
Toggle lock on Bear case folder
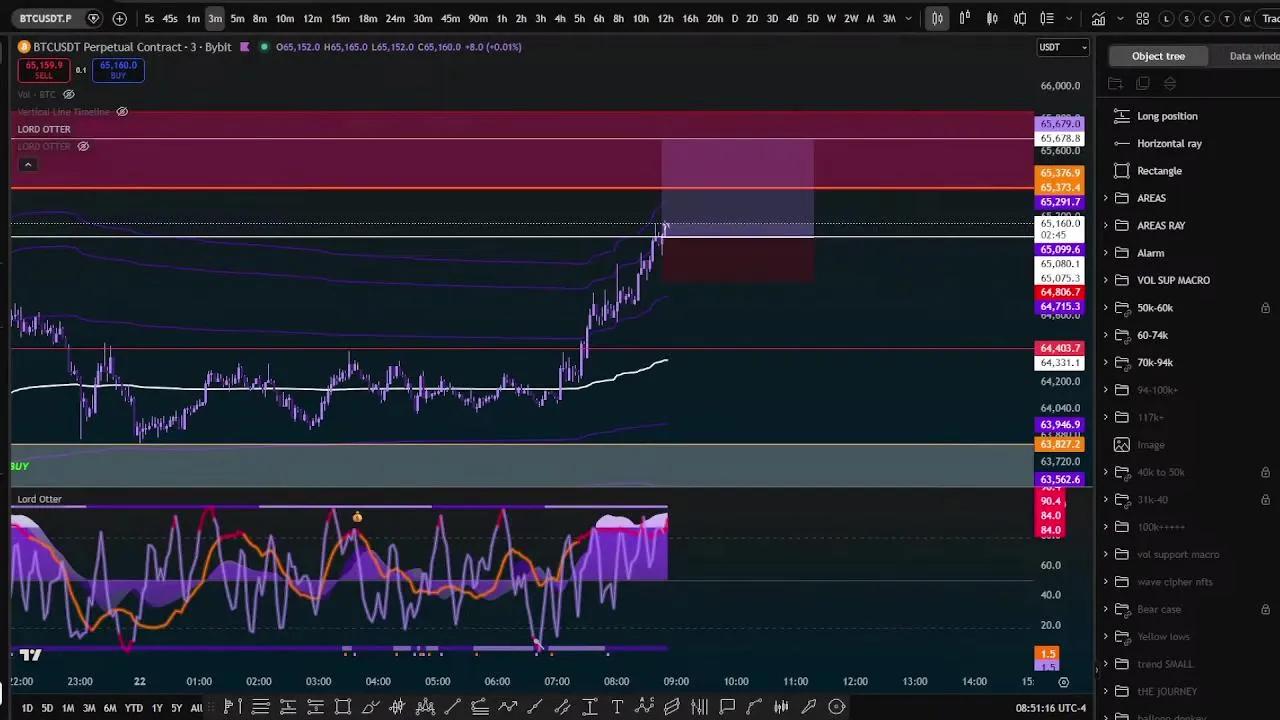pos(1265,609)
